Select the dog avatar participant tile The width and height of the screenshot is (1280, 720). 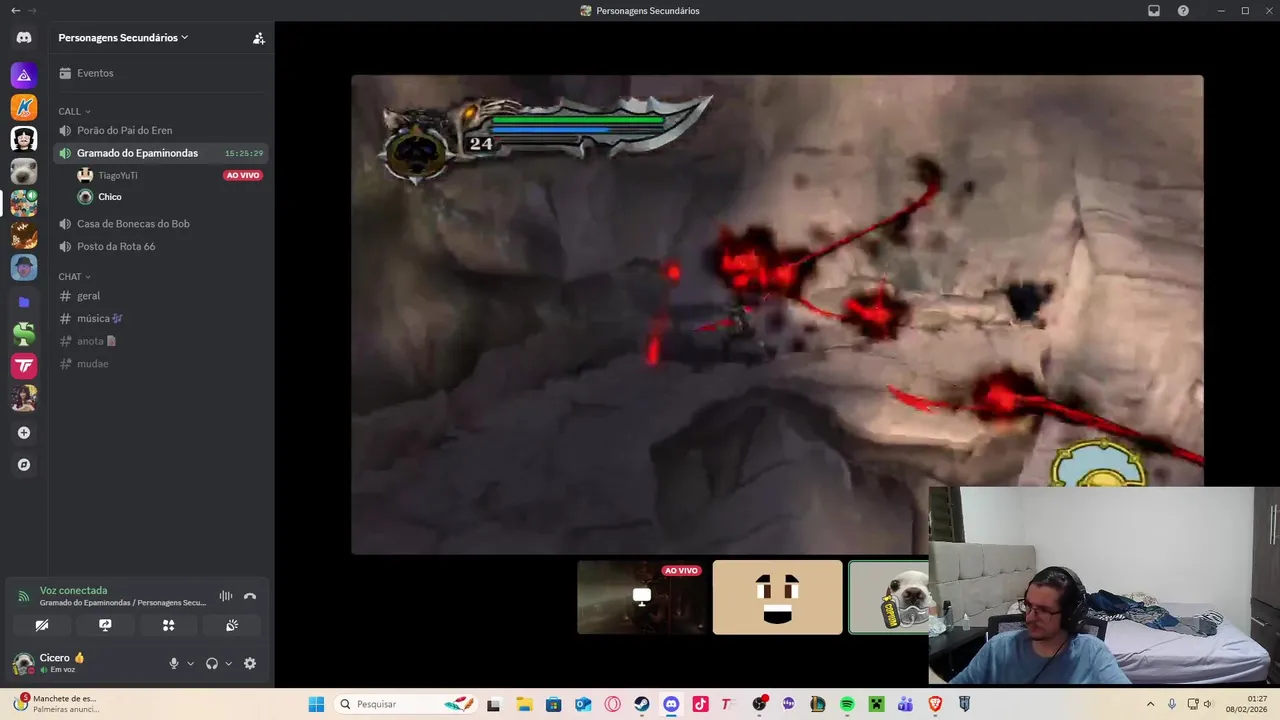(x=889, y=597)
